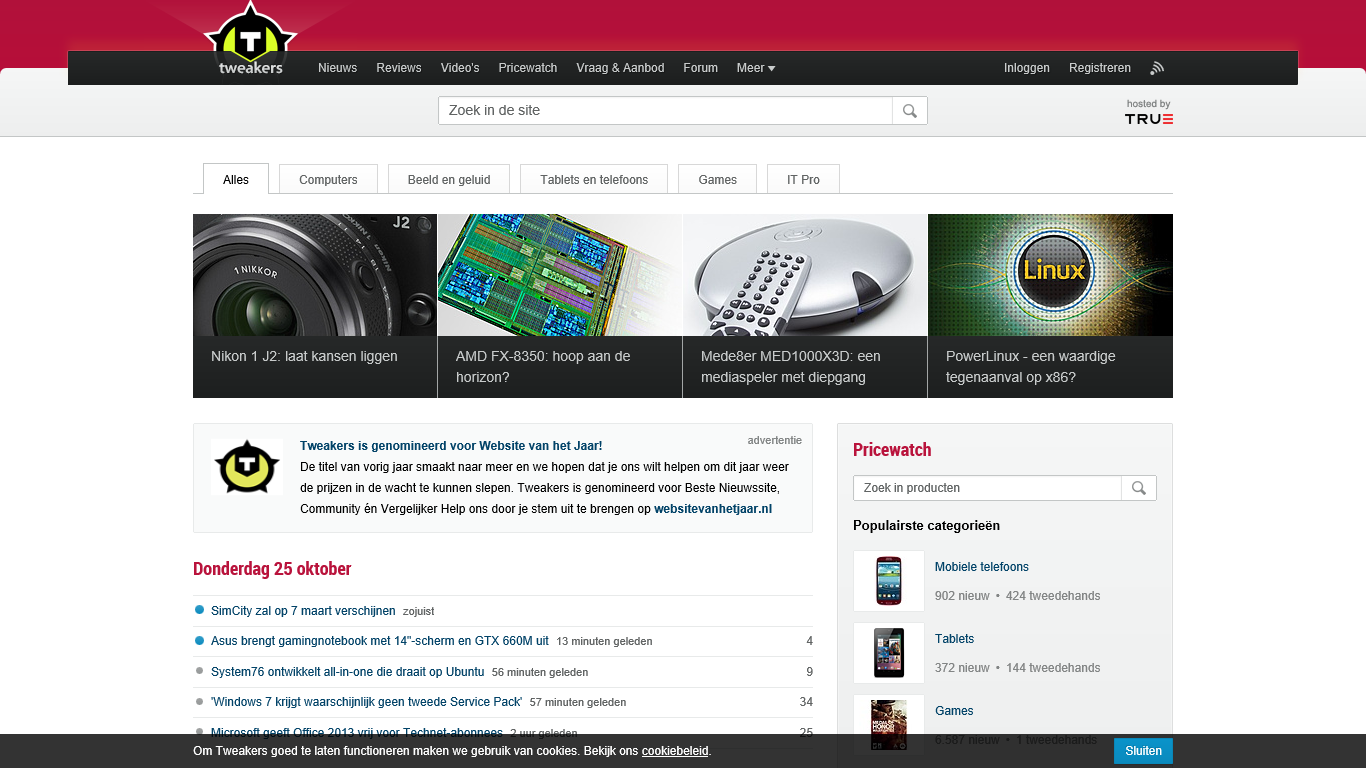Select the Alles tab

click(x=236, y=180)
